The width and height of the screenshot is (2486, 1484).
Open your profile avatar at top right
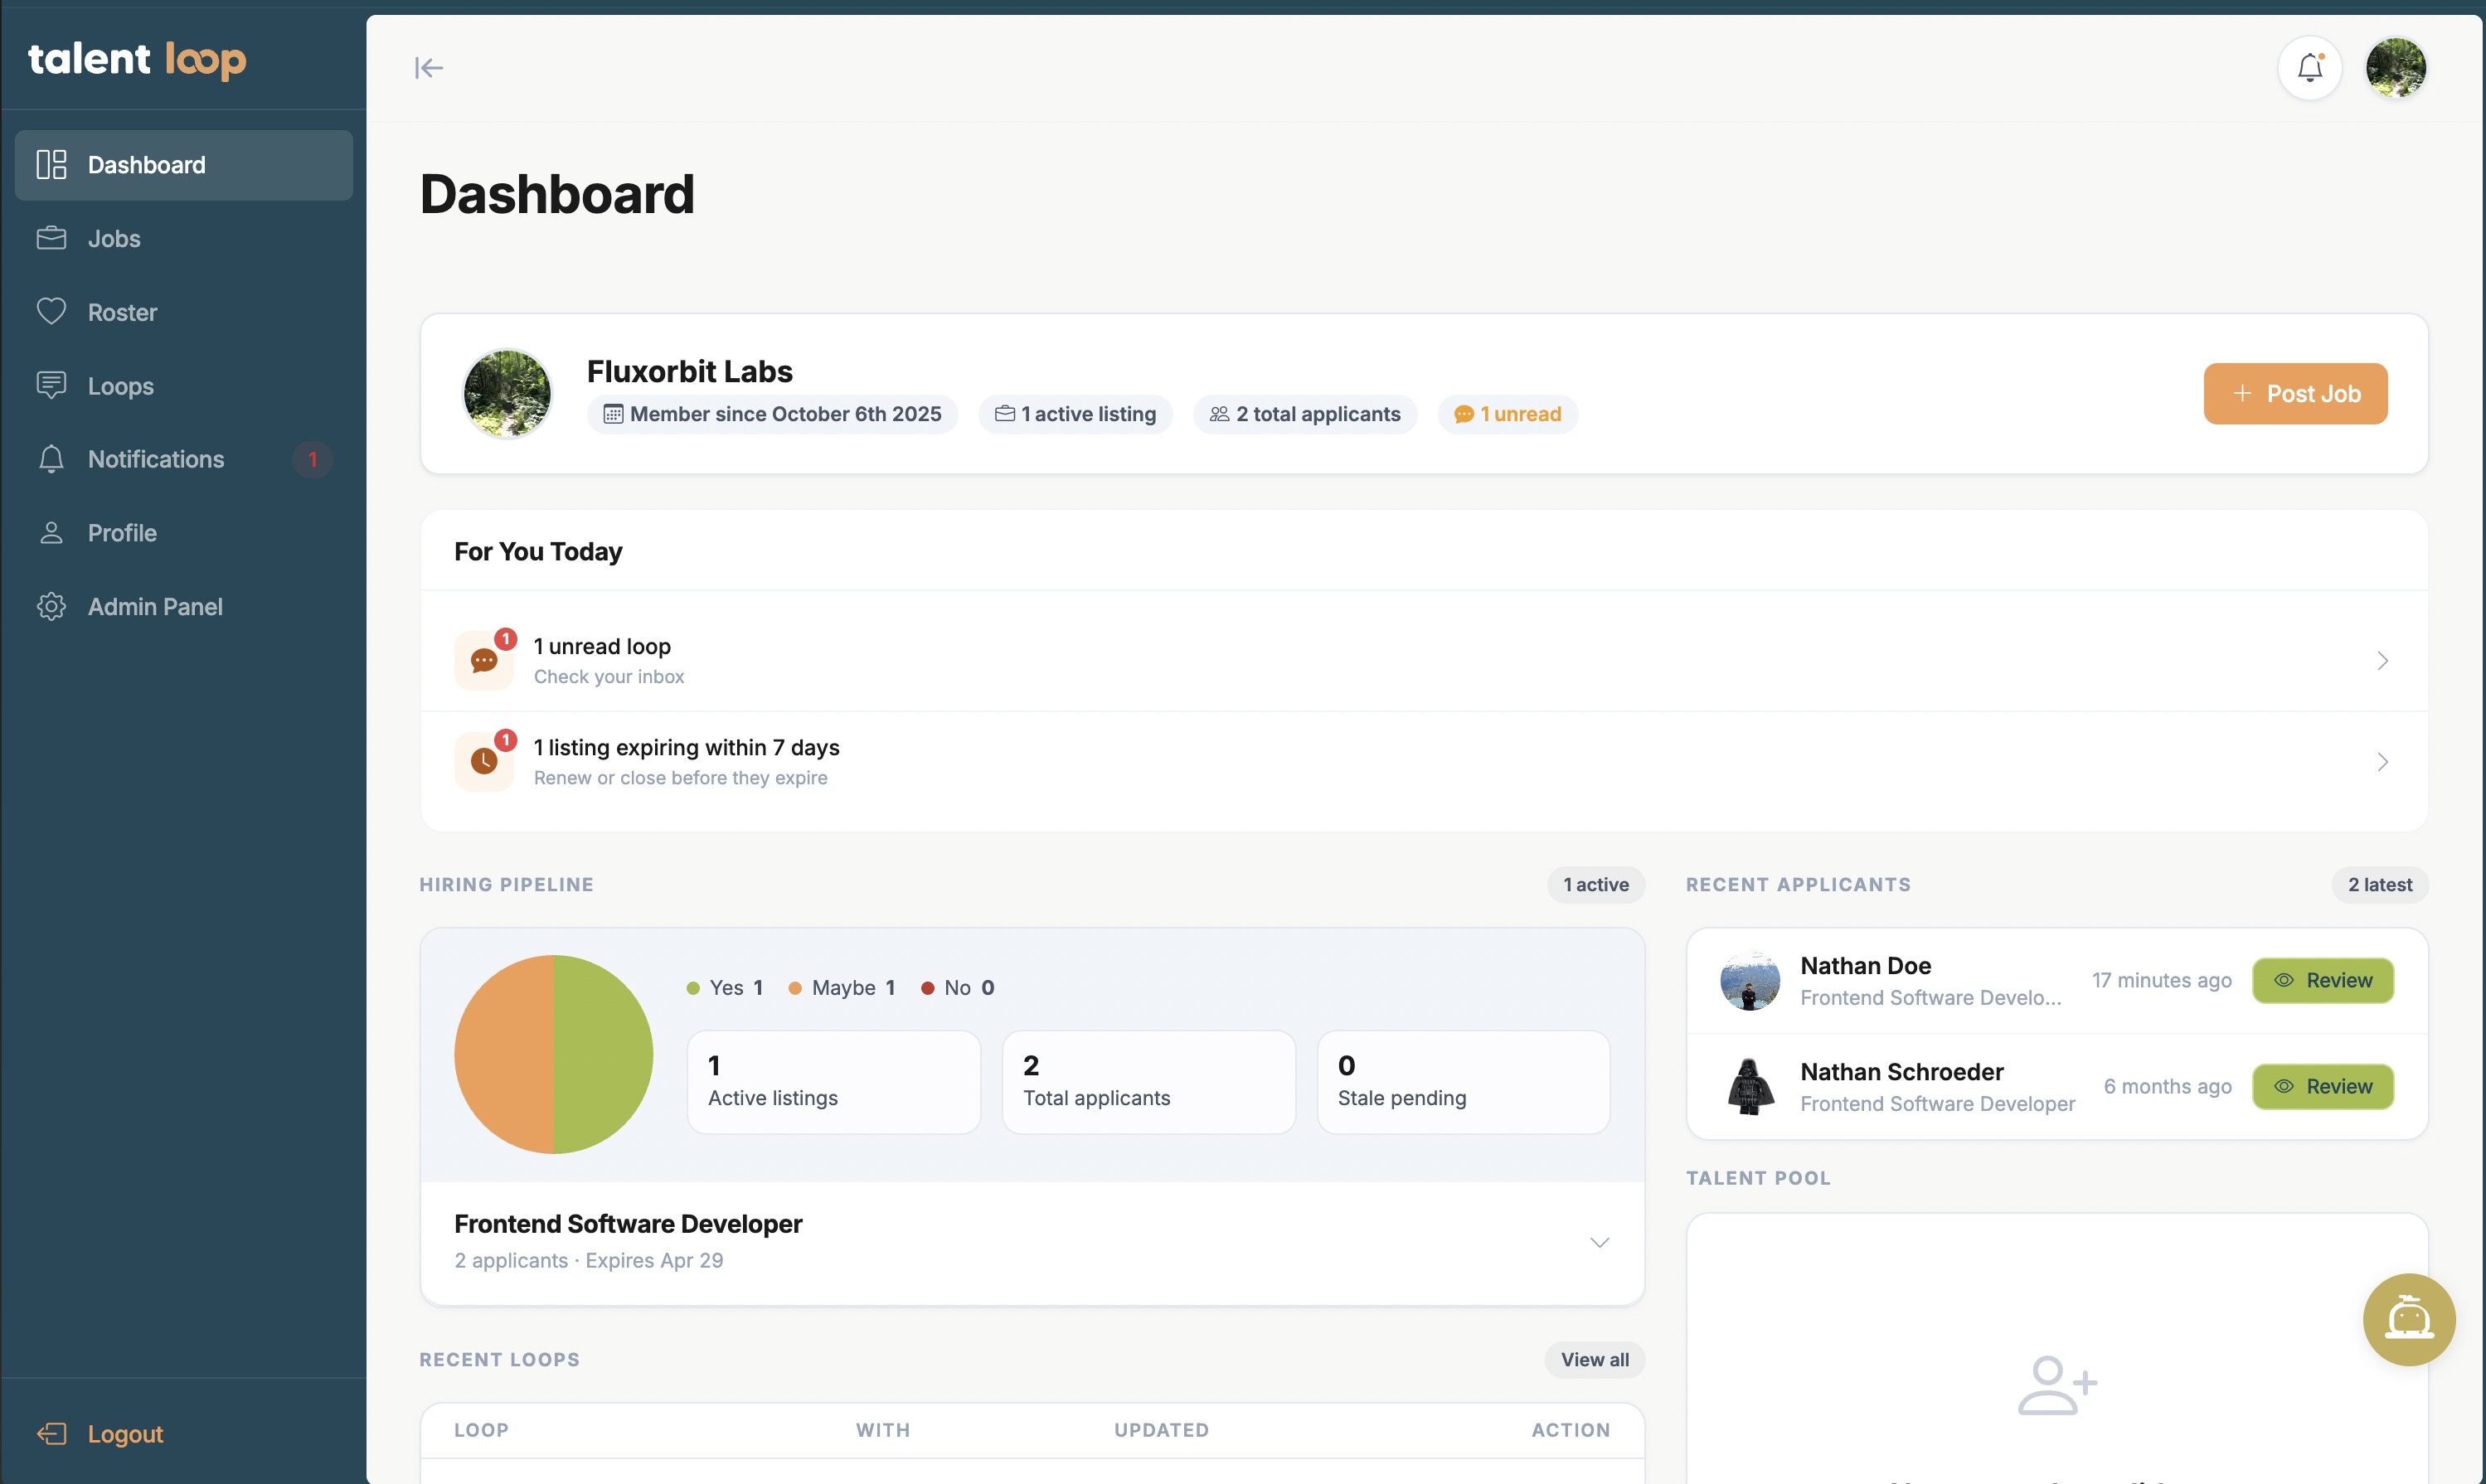2396,67
